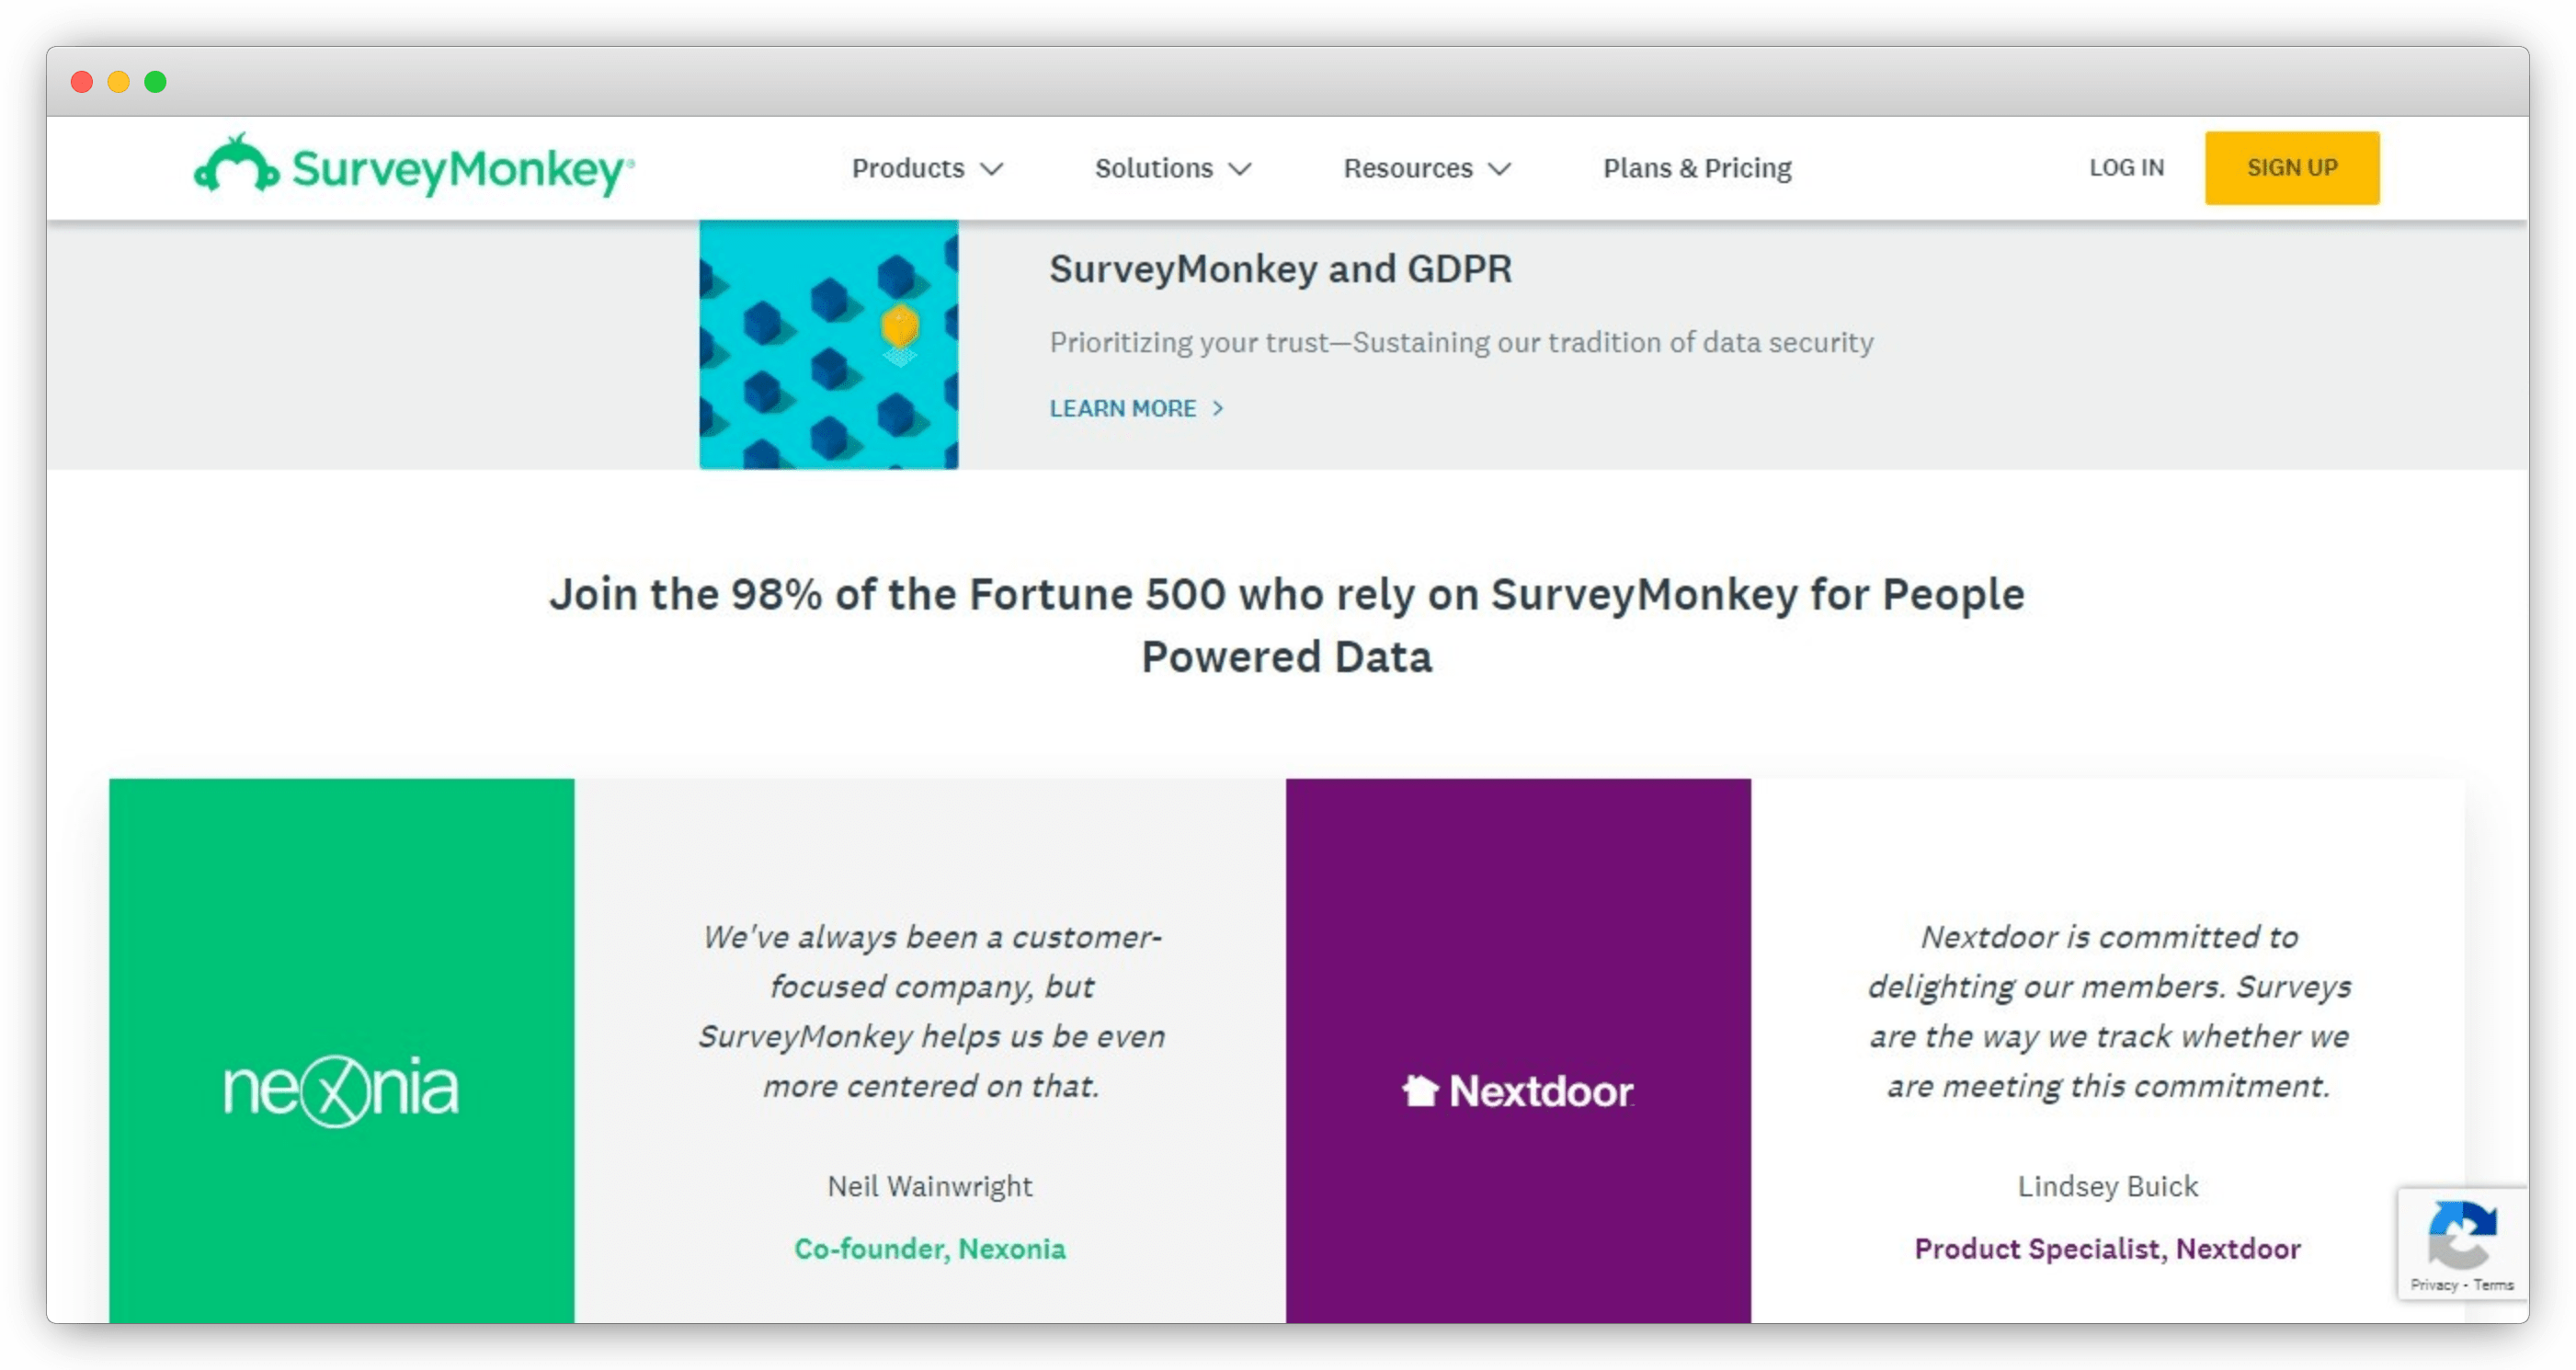
Task: Select the SurveyMonkey and GDPR heading
Action: click(1280, 269)
